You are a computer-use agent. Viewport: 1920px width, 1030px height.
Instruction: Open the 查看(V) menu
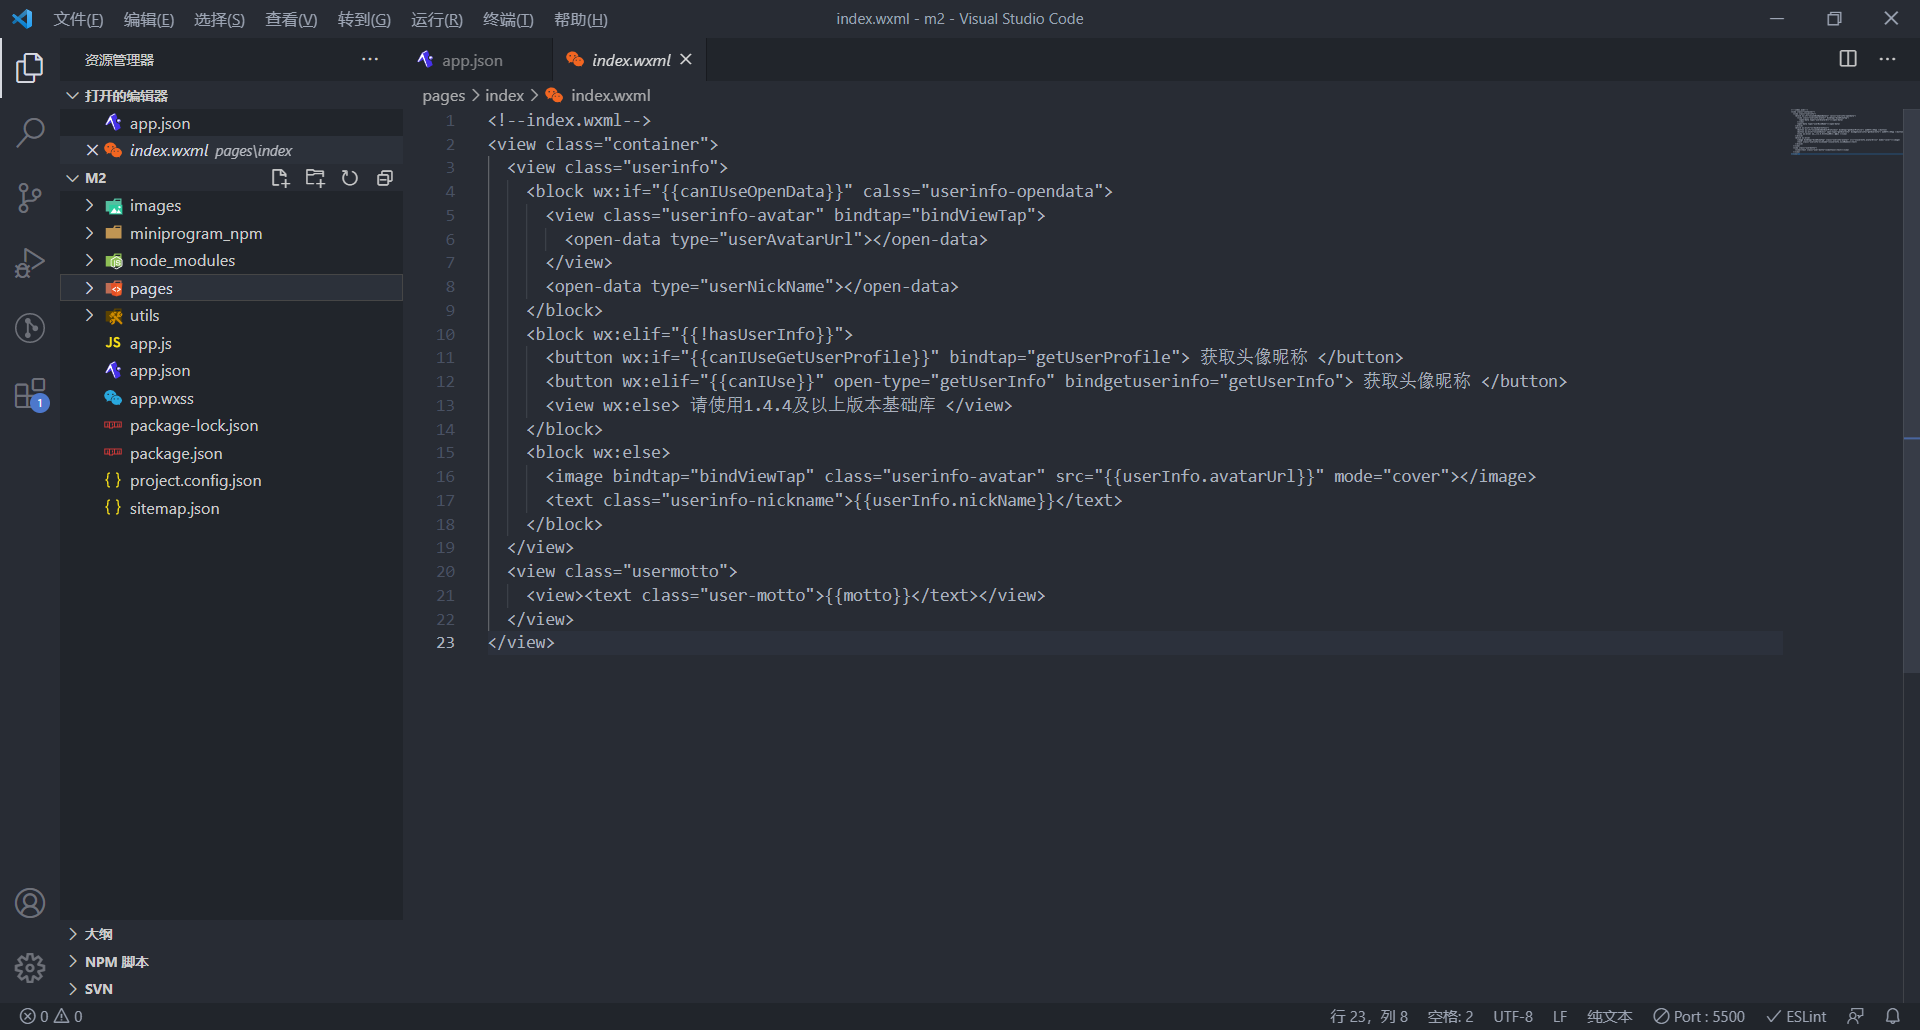tap(291, 19)
